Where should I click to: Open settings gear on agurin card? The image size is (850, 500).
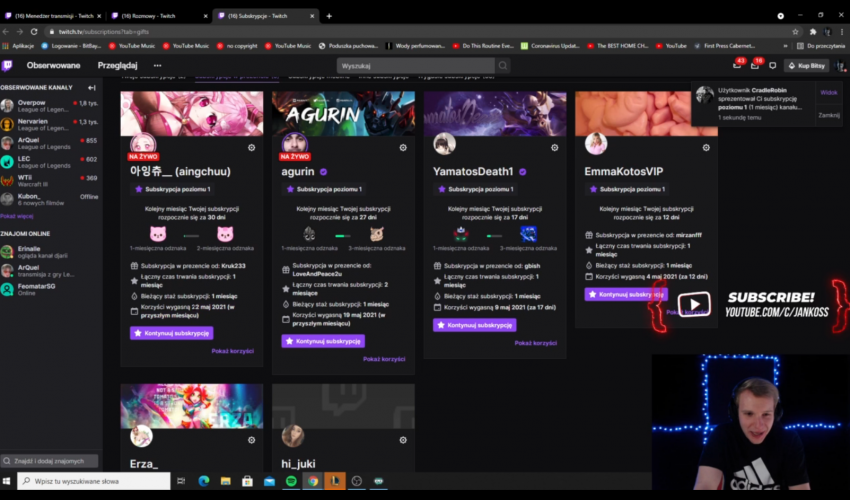pos(403,148)
